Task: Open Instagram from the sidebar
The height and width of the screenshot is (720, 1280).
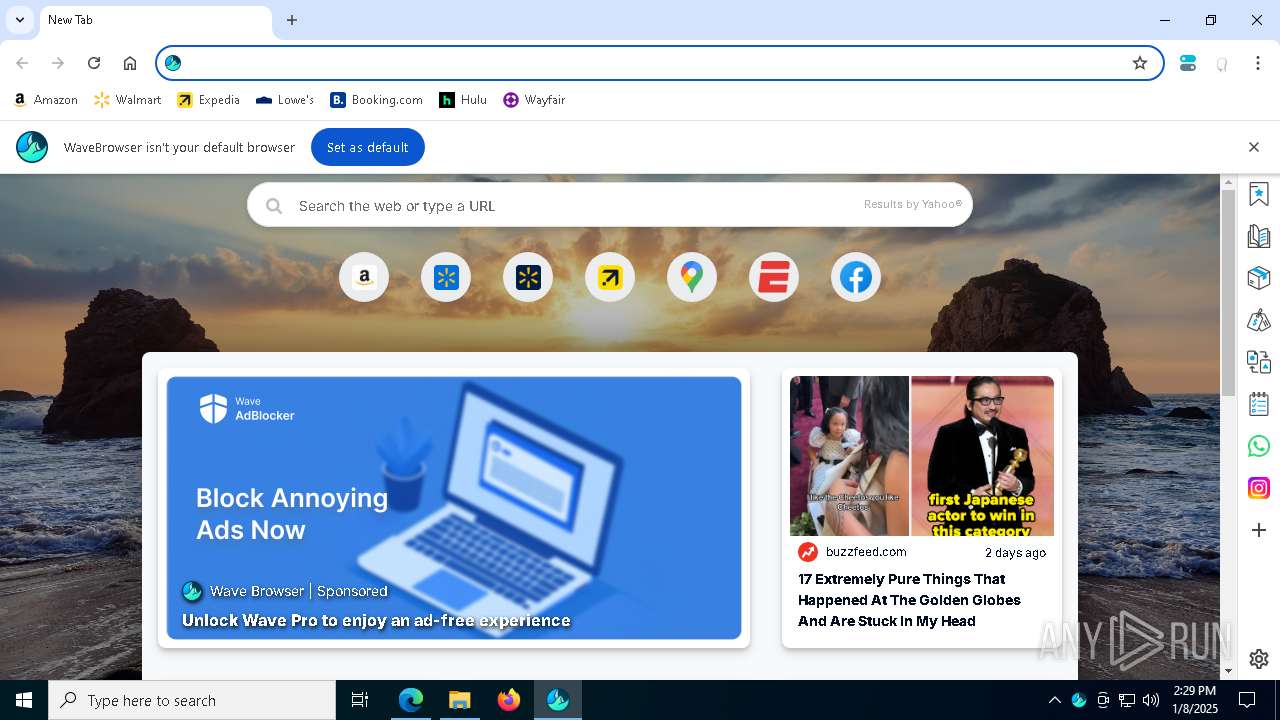Action: 1259,488
